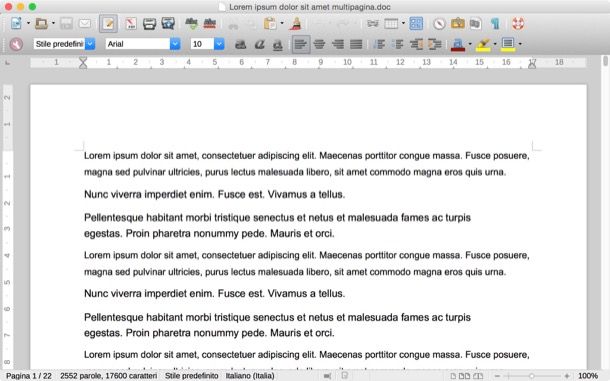The height and width of the screenshot is (381, 610).
Task: Select book view layout icon
Action: (478, 376)
